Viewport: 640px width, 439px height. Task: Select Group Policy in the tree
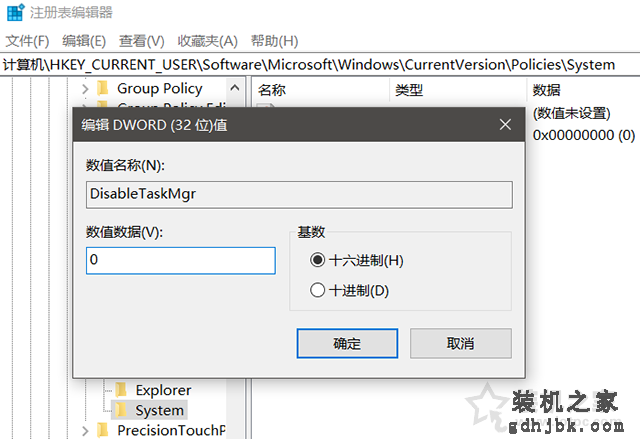tap(160, 89)
